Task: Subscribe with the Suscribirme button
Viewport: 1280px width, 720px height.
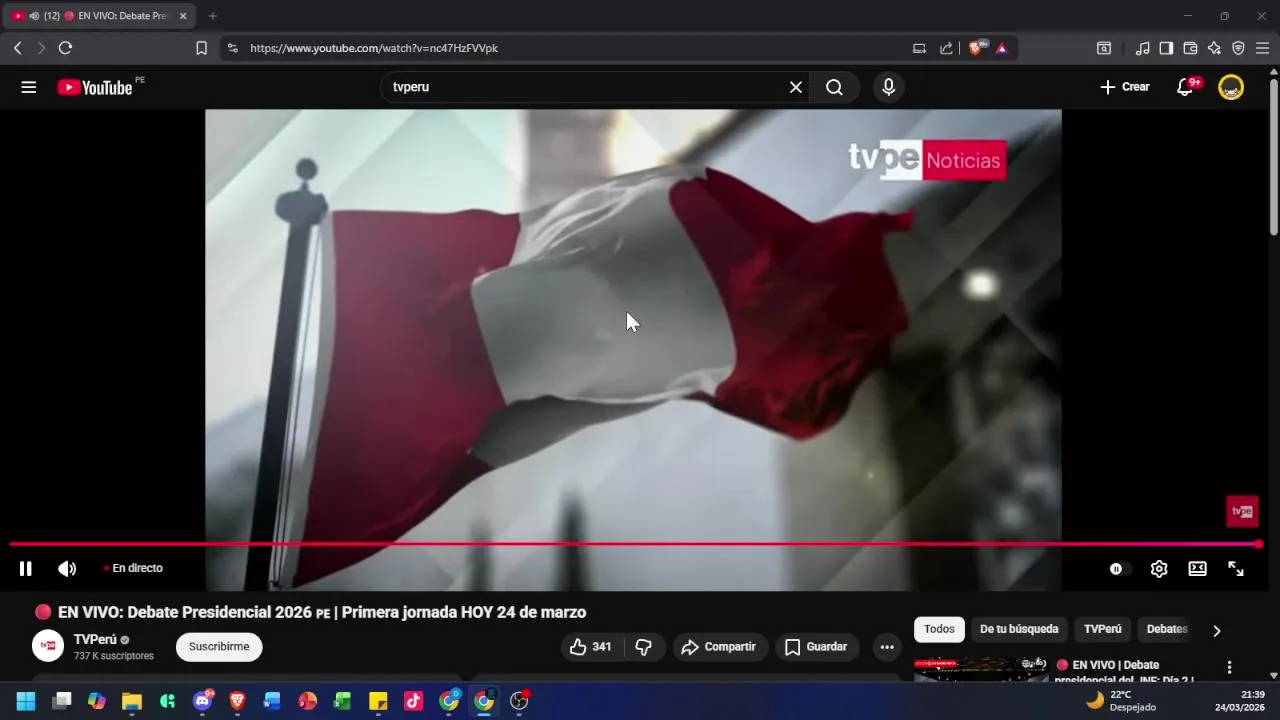Action: pos(219,647)
